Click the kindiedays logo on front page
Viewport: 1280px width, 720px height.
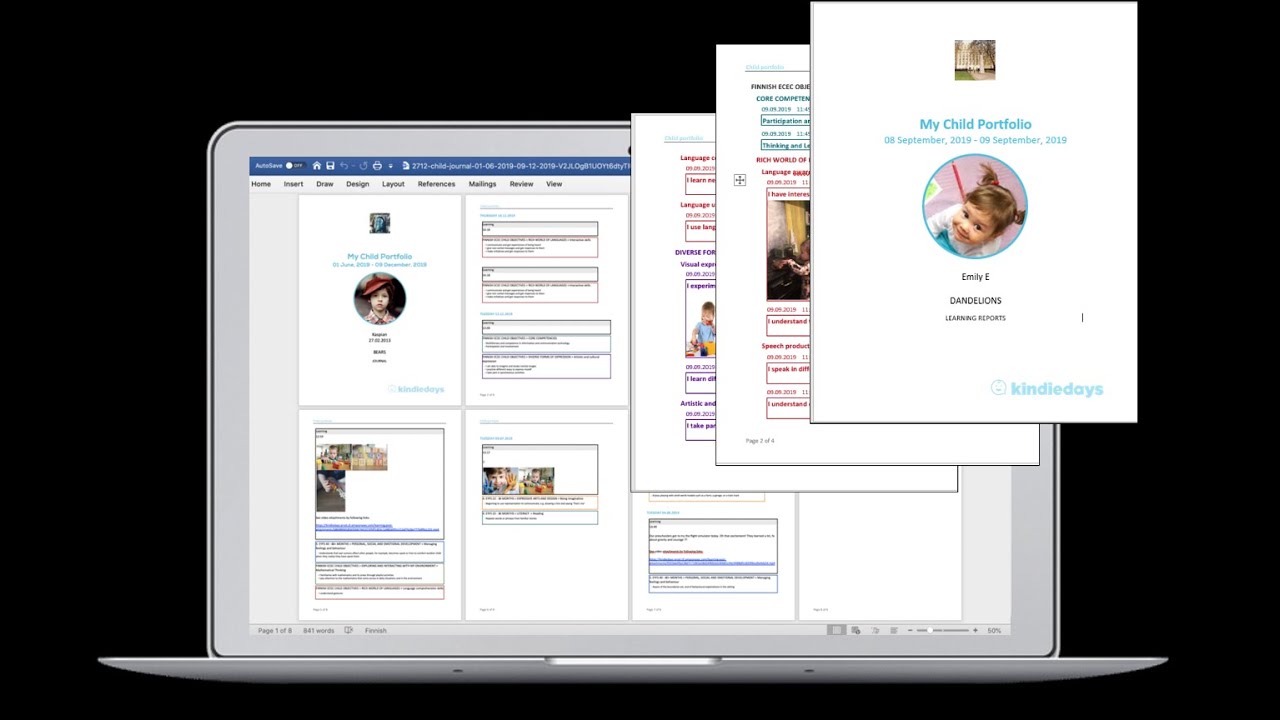[x=1047, y=388]
